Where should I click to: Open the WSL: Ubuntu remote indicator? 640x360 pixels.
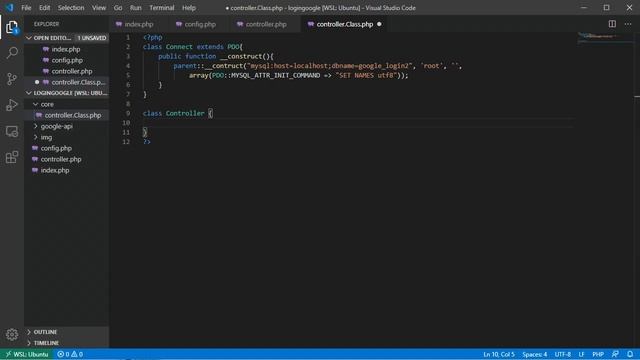point(27,354)
